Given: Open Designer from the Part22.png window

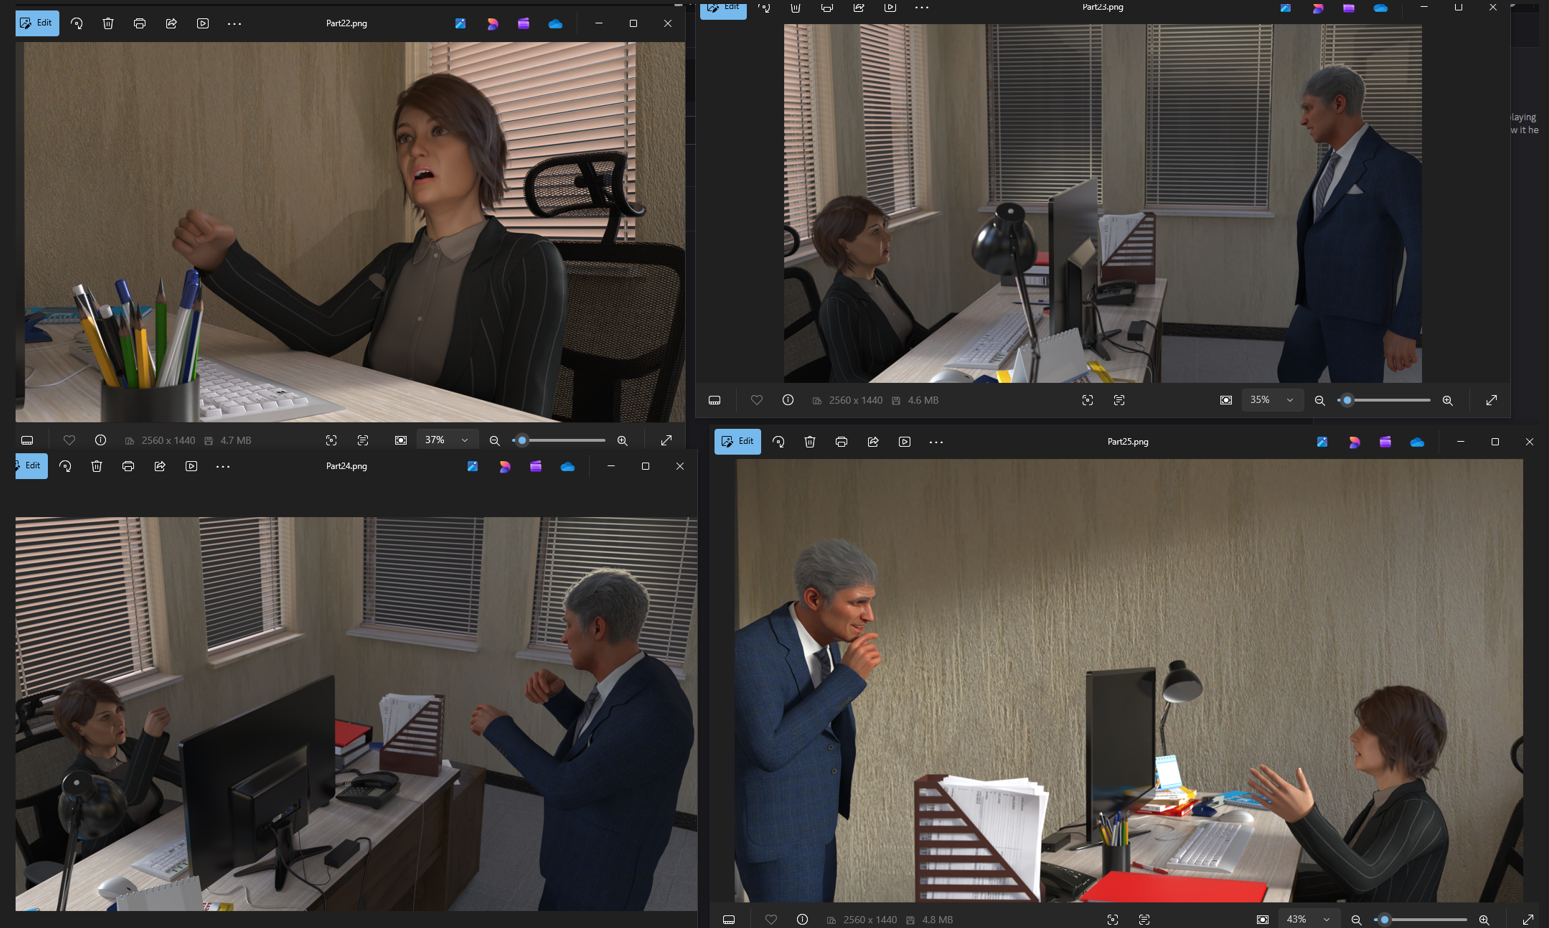Looking at the screenshot, I should pos(492,23).
